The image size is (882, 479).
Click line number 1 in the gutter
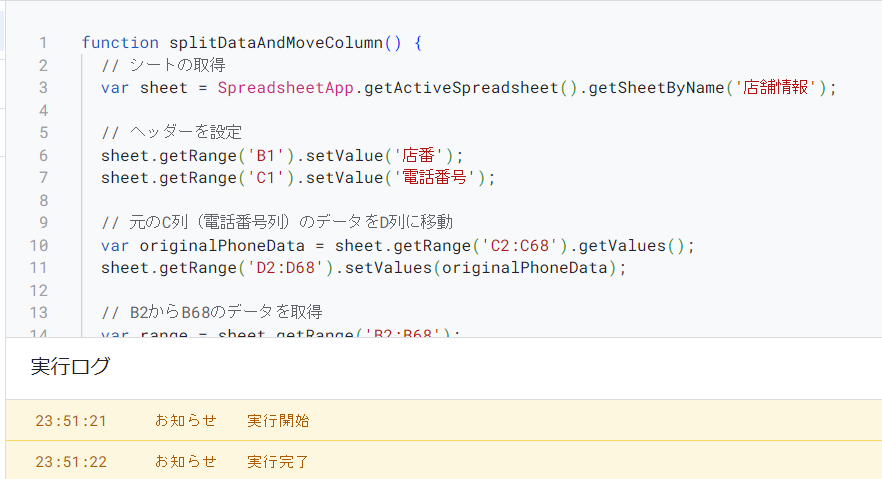tap(43, 43)
